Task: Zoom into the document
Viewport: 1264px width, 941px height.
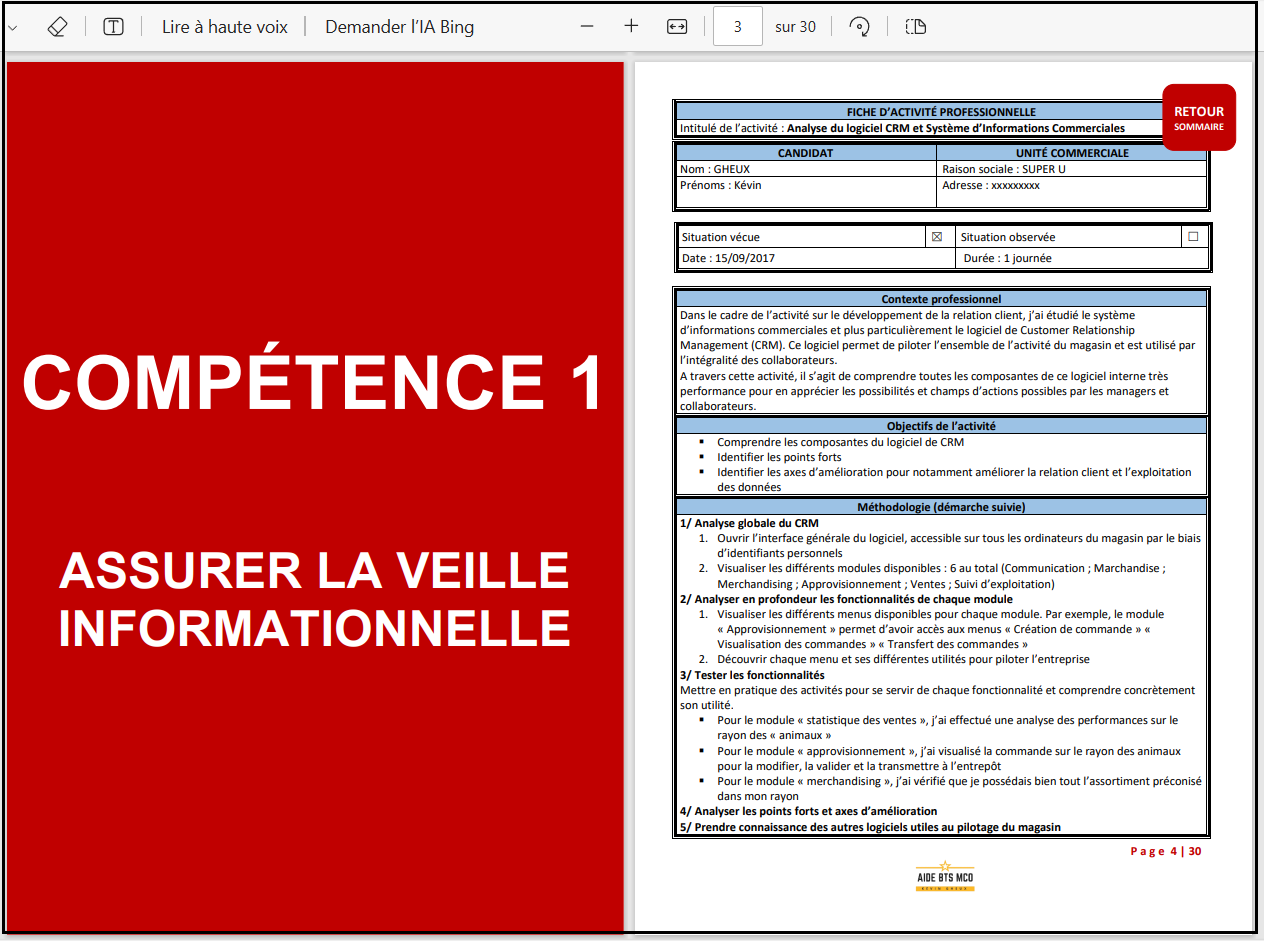Action: pyautogui.click(x=631, y=26)
